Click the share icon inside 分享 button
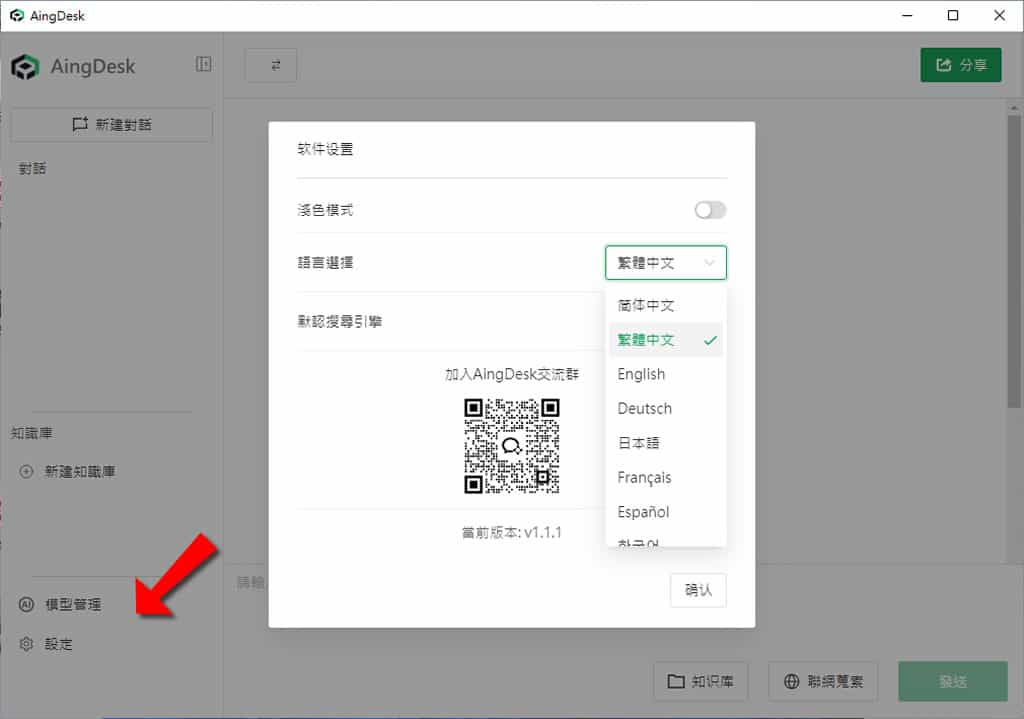Screen dimensions: 1024x719 944,65
